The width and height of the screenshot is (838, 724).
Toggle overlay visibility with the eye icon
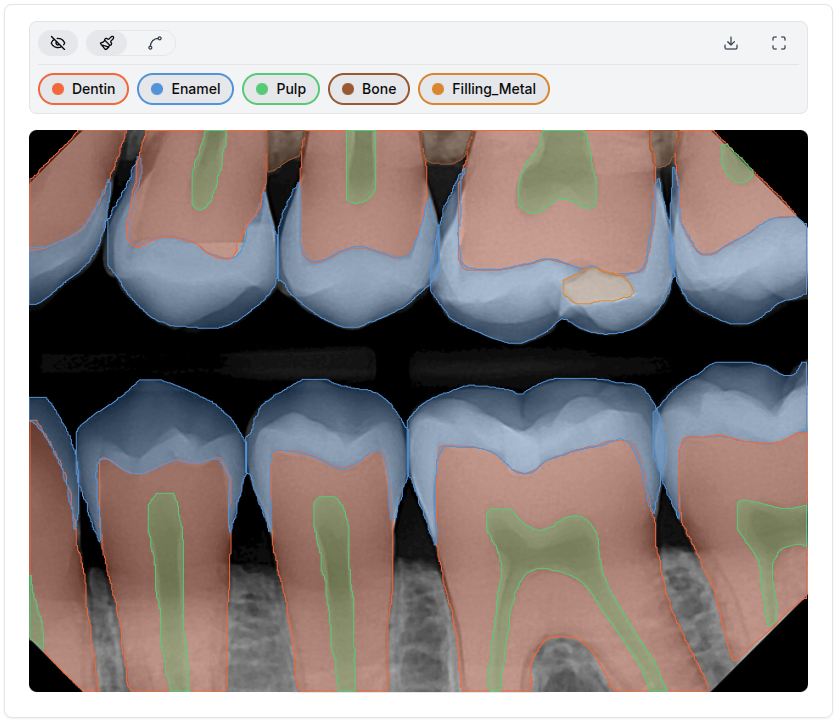(57, 42)
